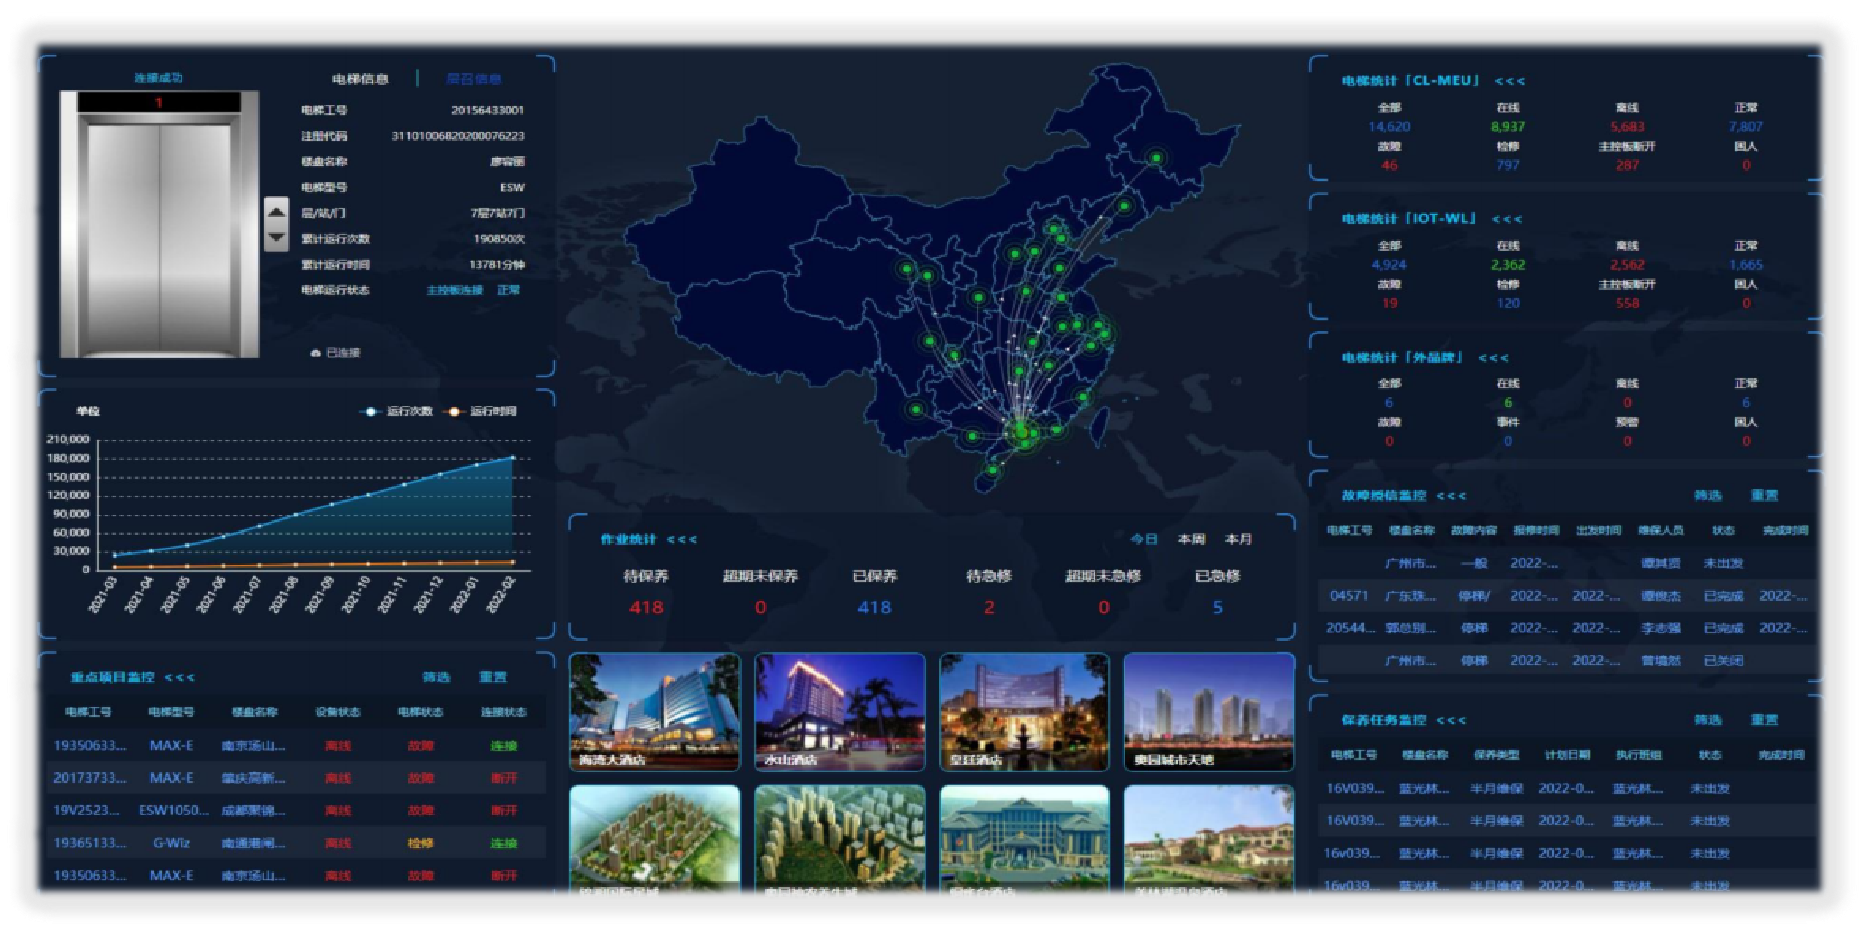Open the 皇廷酒店 project thumbnail
This screenshot has height=936, width=1873.
pyautogui.click(x=1024, y=711)
